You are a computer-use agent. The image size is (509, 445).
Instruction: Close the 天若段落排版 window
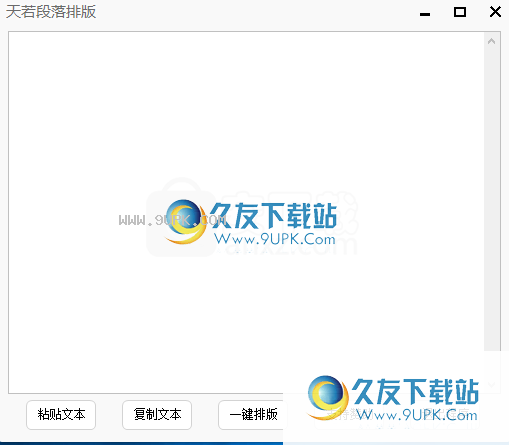495,12
